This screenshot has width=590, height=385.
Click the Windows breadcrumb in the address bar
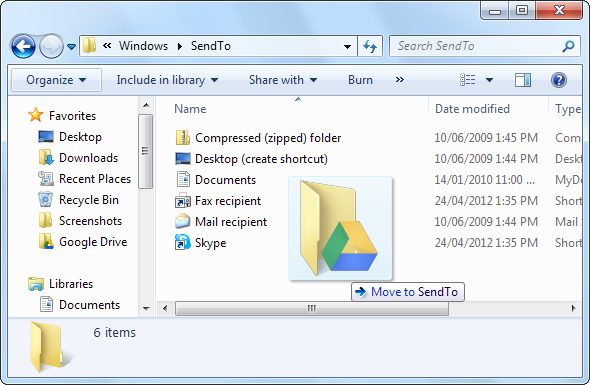click(143, 46)
